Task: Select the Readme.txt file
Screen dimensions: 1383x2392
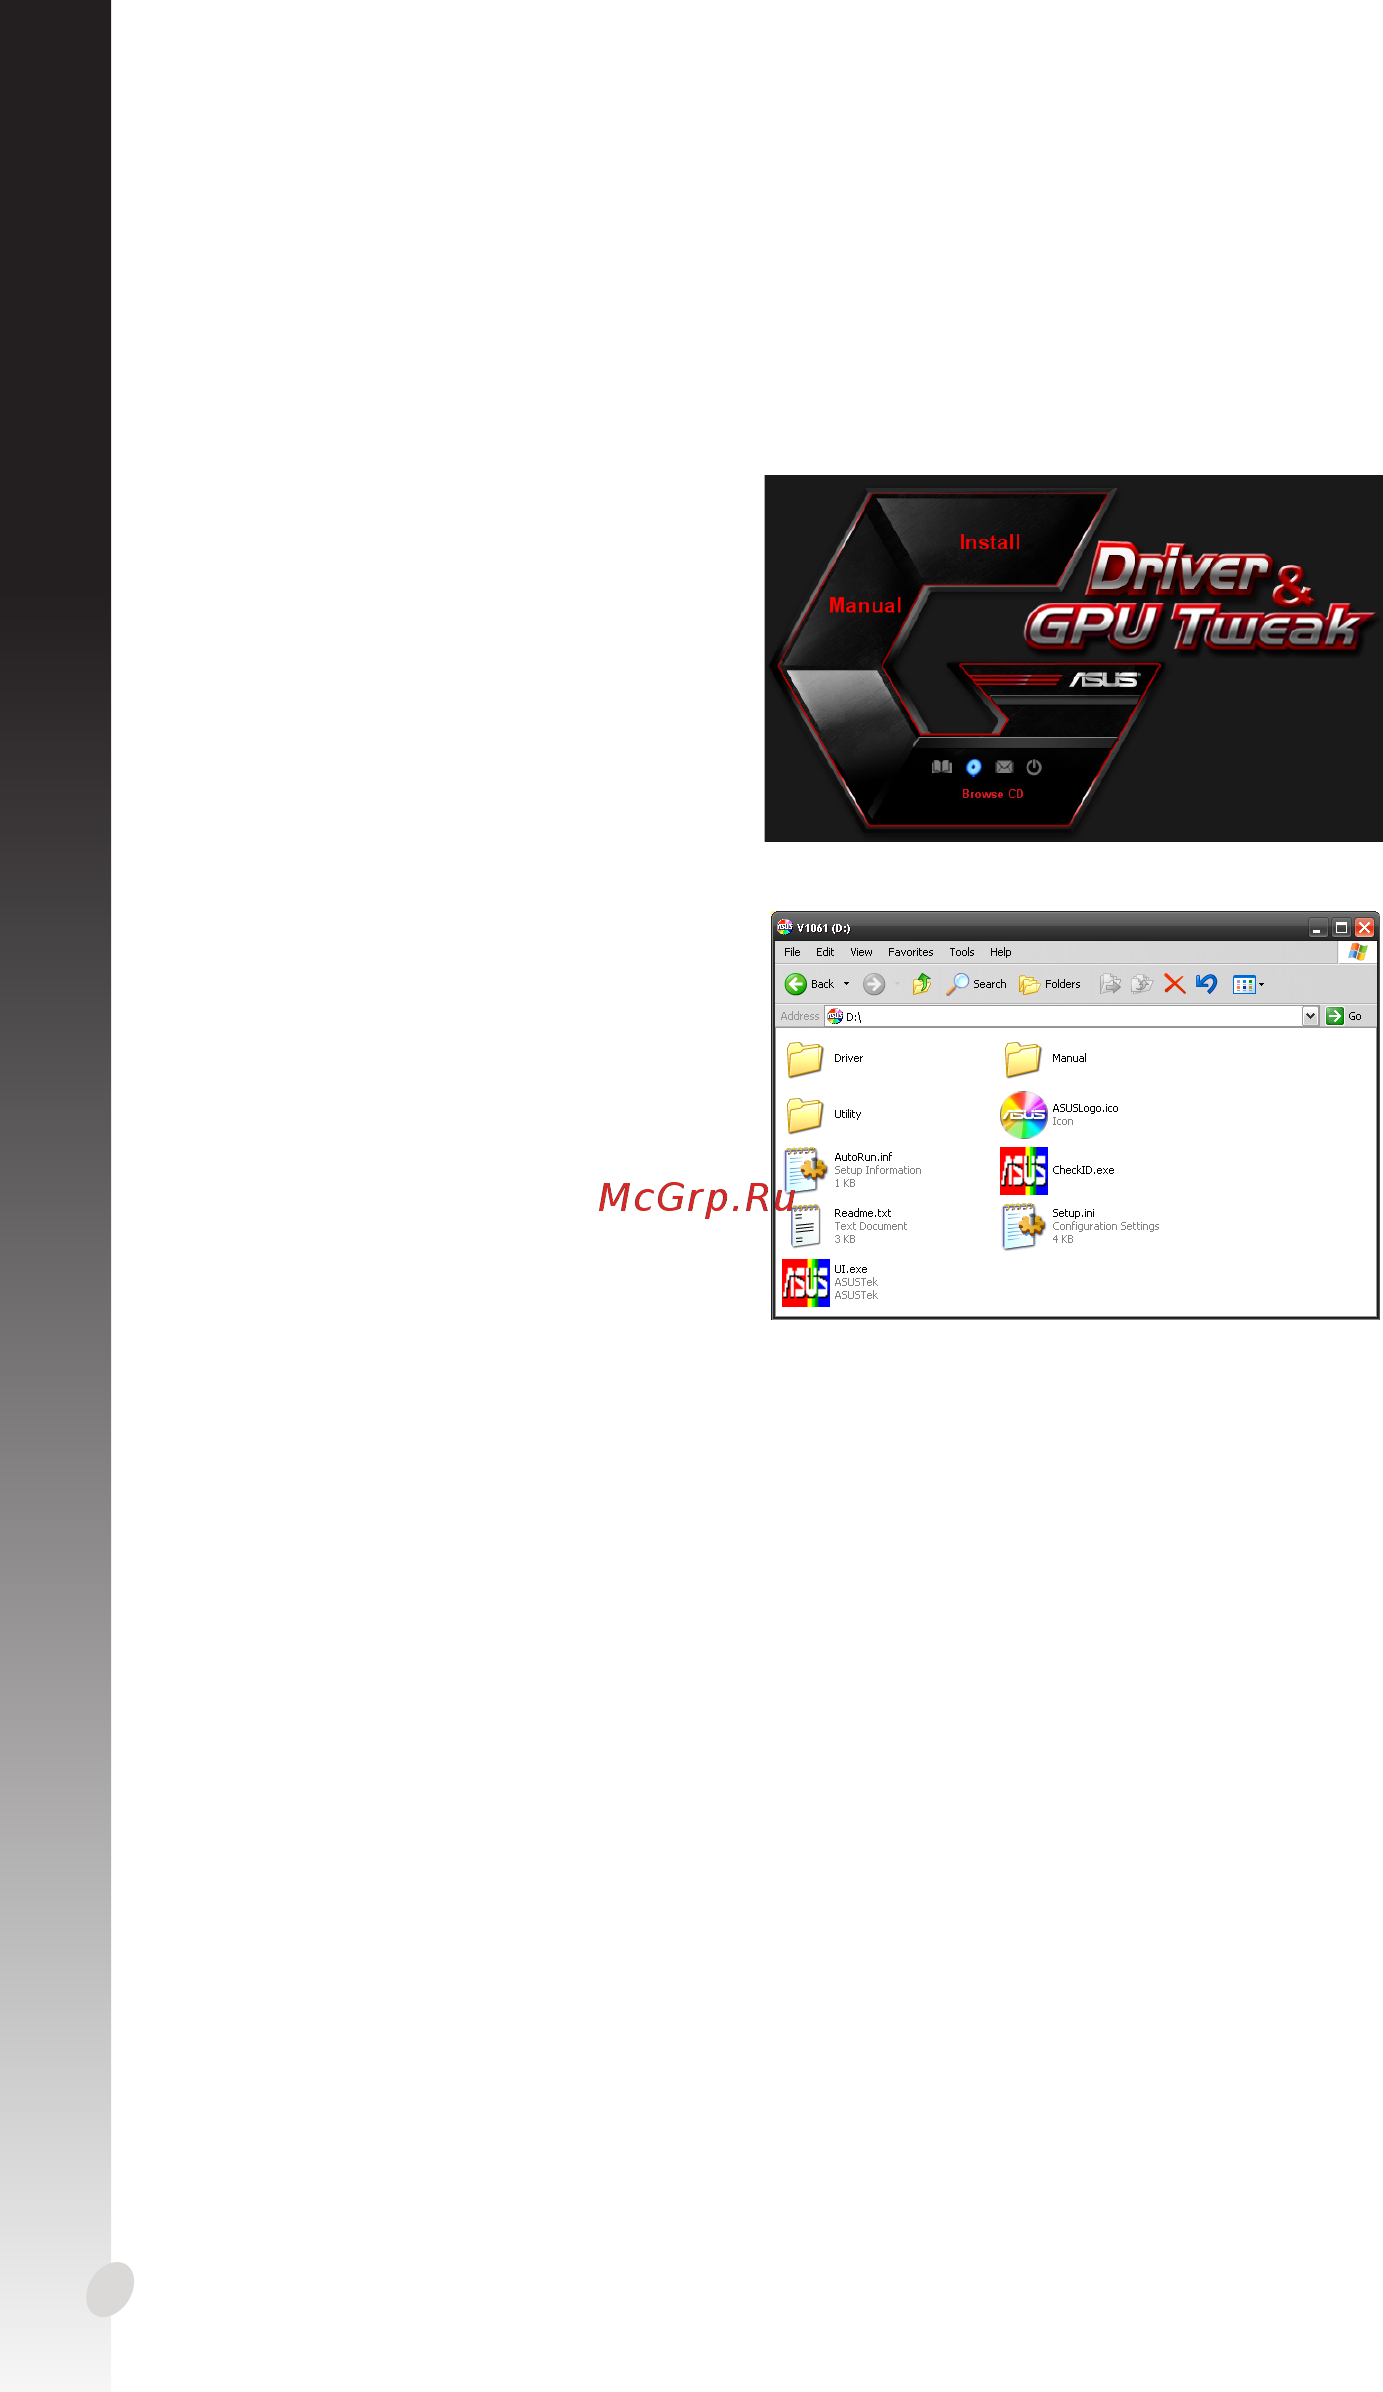Action: click(x=846, y=1226)
